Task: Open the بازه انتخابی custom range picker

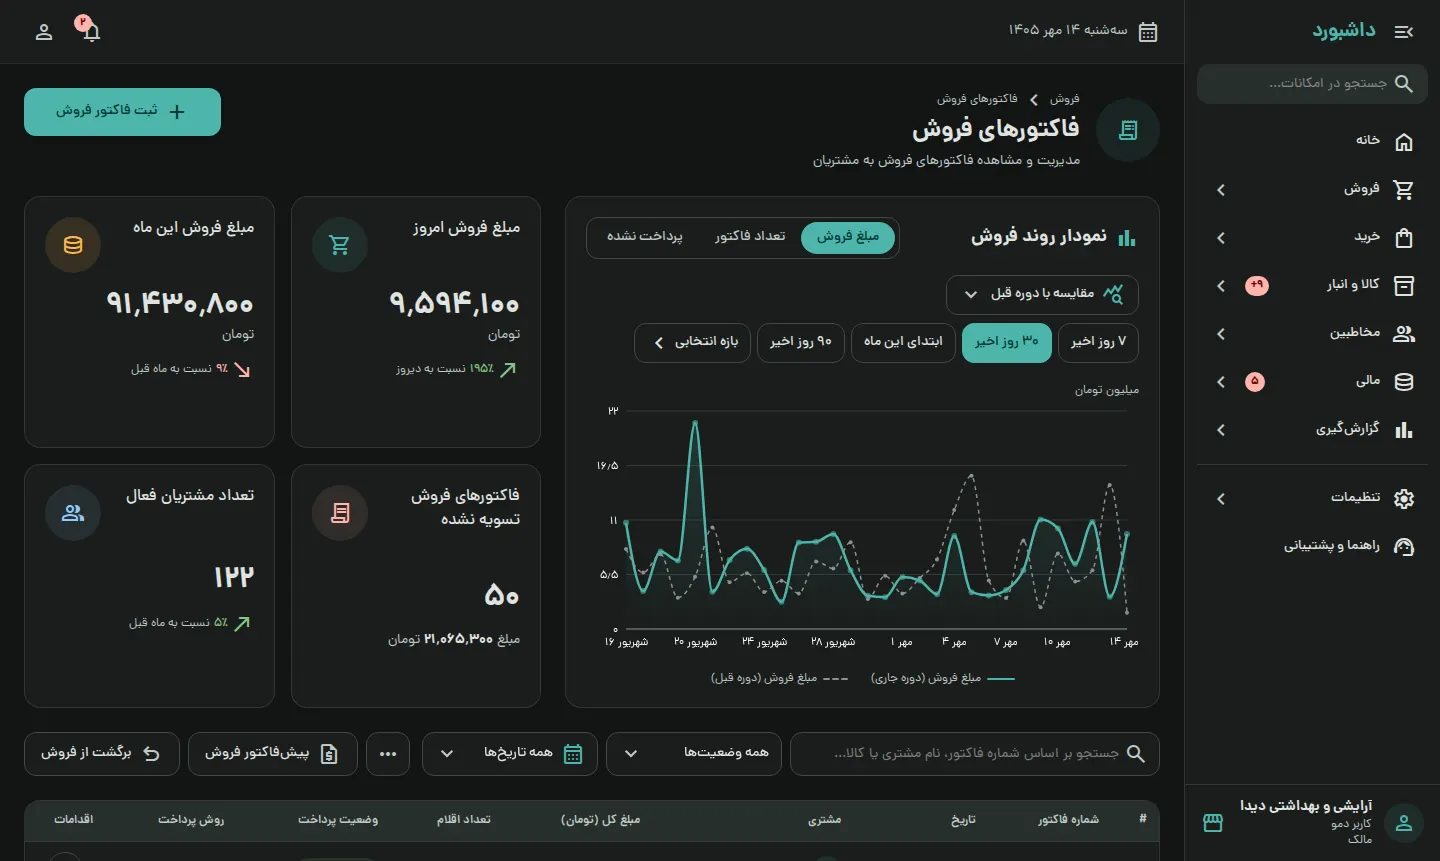Action: (x=692, y=342)
